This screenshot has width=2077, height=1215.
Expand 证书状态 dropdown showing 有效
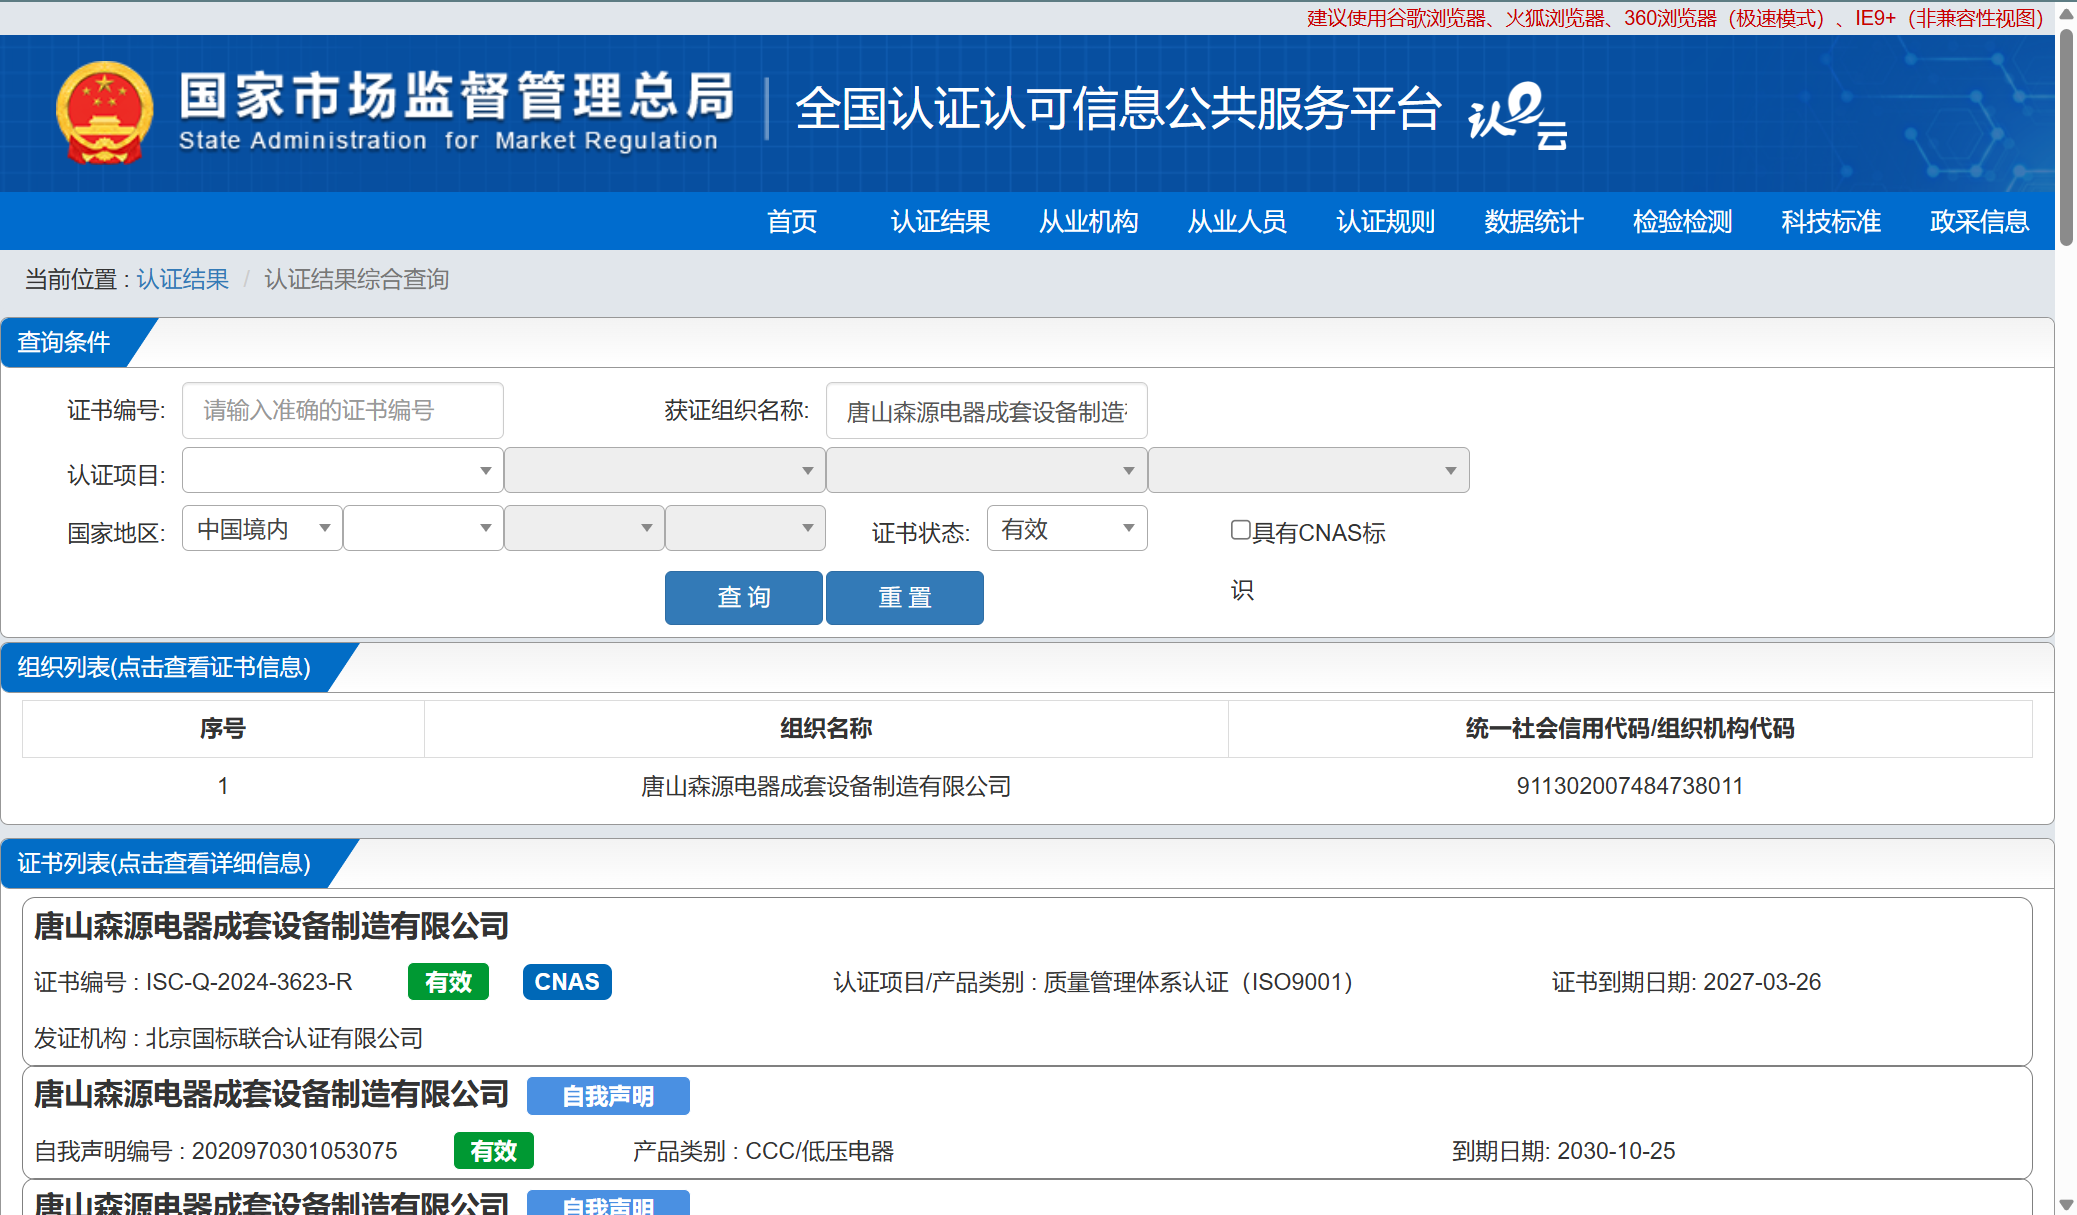(x=1067, y=528)
